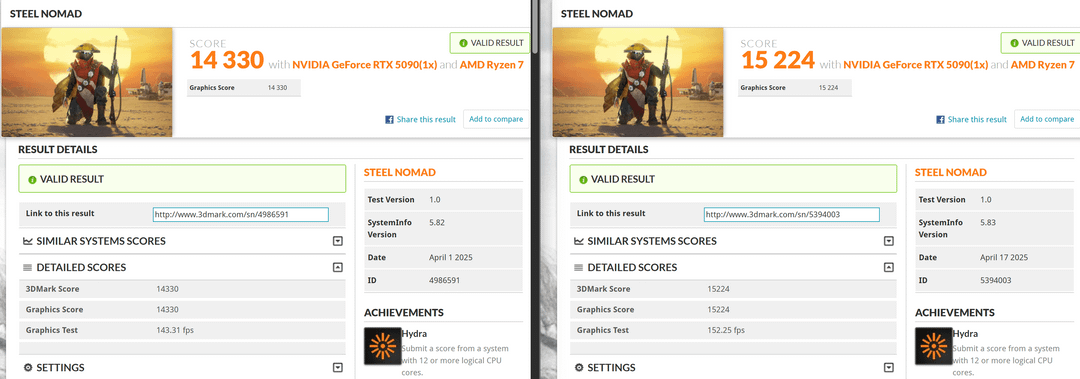Add the 15 224 result to compare
Screen dimensions: 1080x379
[x=1046, y=119]
